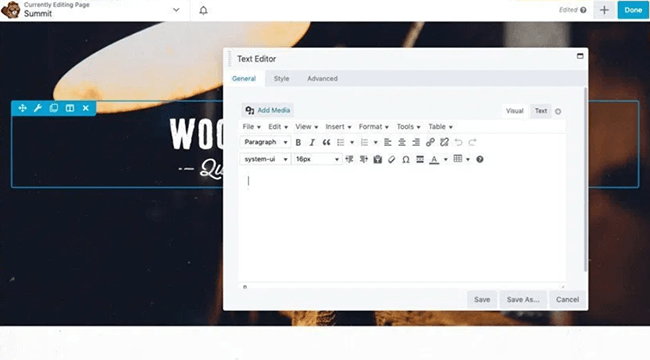
Task: Open text color picker arrow
Action: tap(446, 159)
